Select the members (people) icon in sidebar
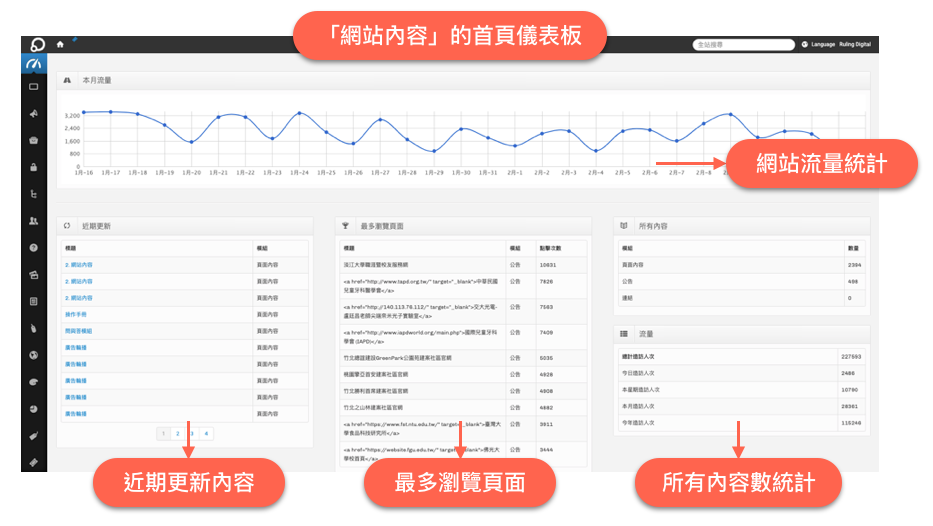 point(34,220)
